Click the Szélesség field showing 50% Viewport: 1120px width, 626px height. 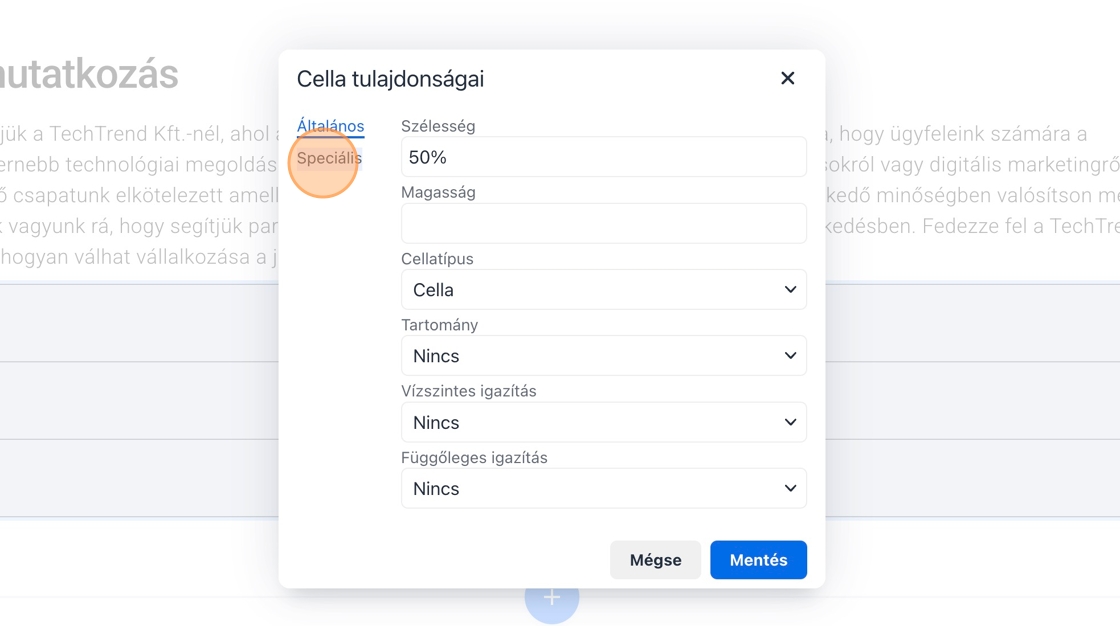pyautogui.click(x=603, y=157)
